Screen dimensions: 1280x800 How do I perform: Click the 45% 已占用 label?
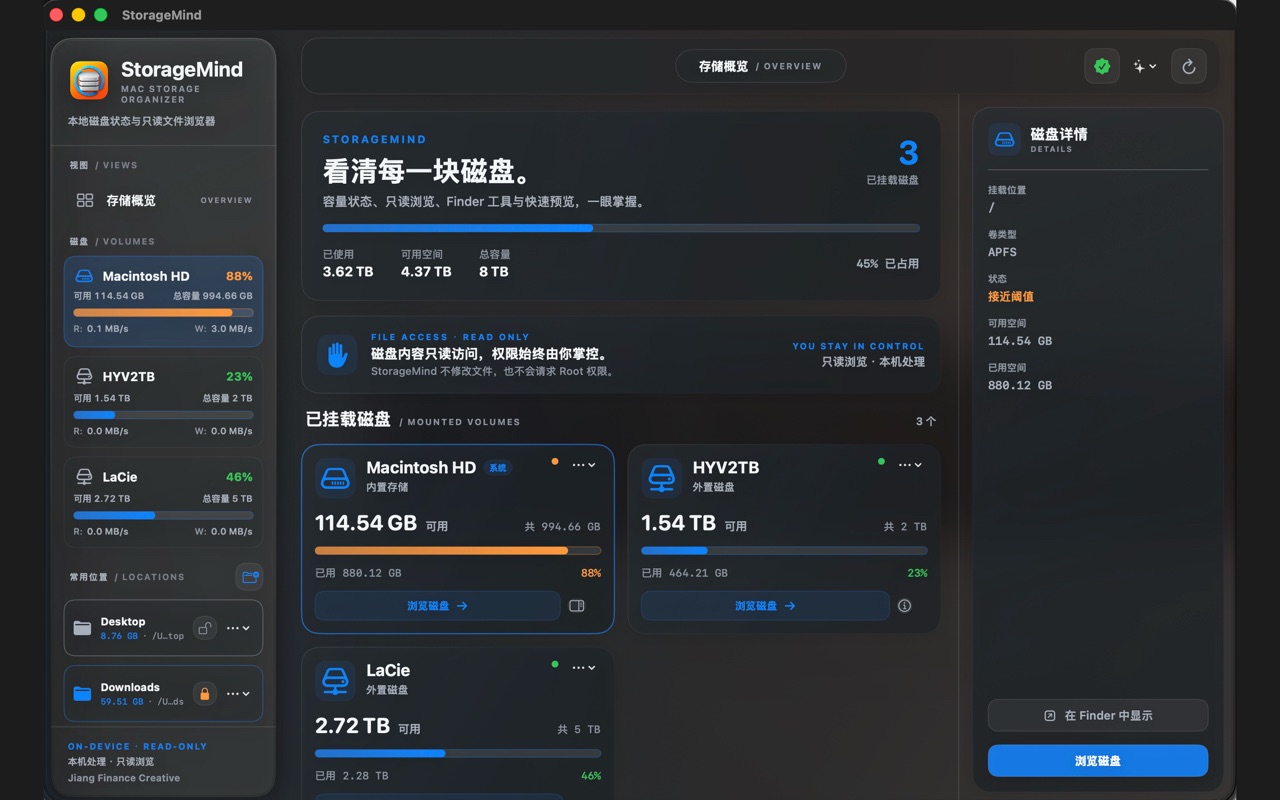[887, 264]
